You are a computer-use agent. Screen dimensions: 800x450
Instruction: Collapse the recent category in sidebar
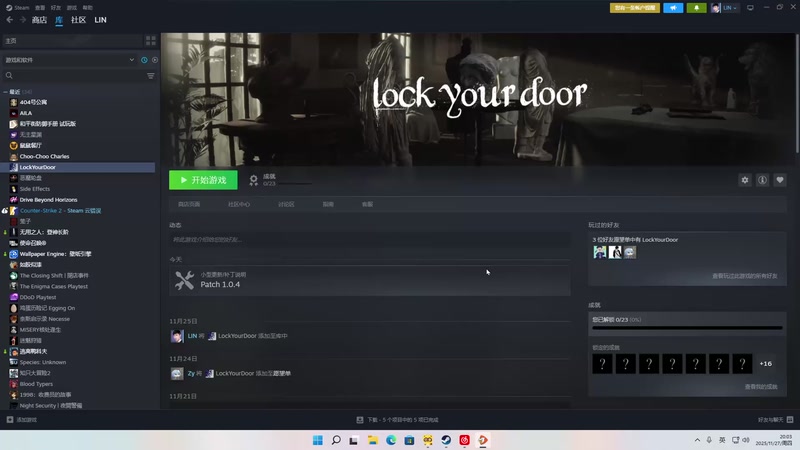pos(6,92)
